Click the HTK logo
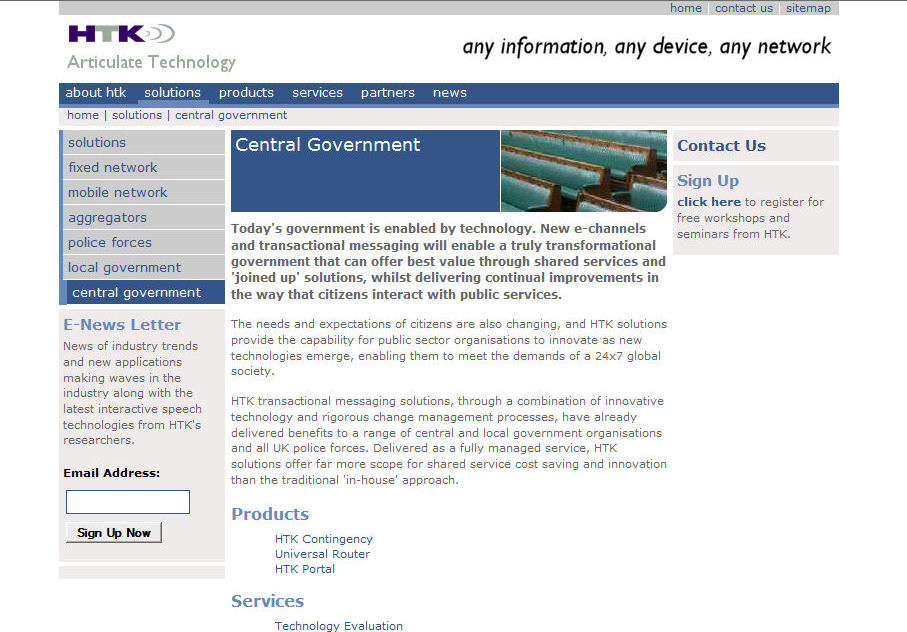 click(120, 34)
